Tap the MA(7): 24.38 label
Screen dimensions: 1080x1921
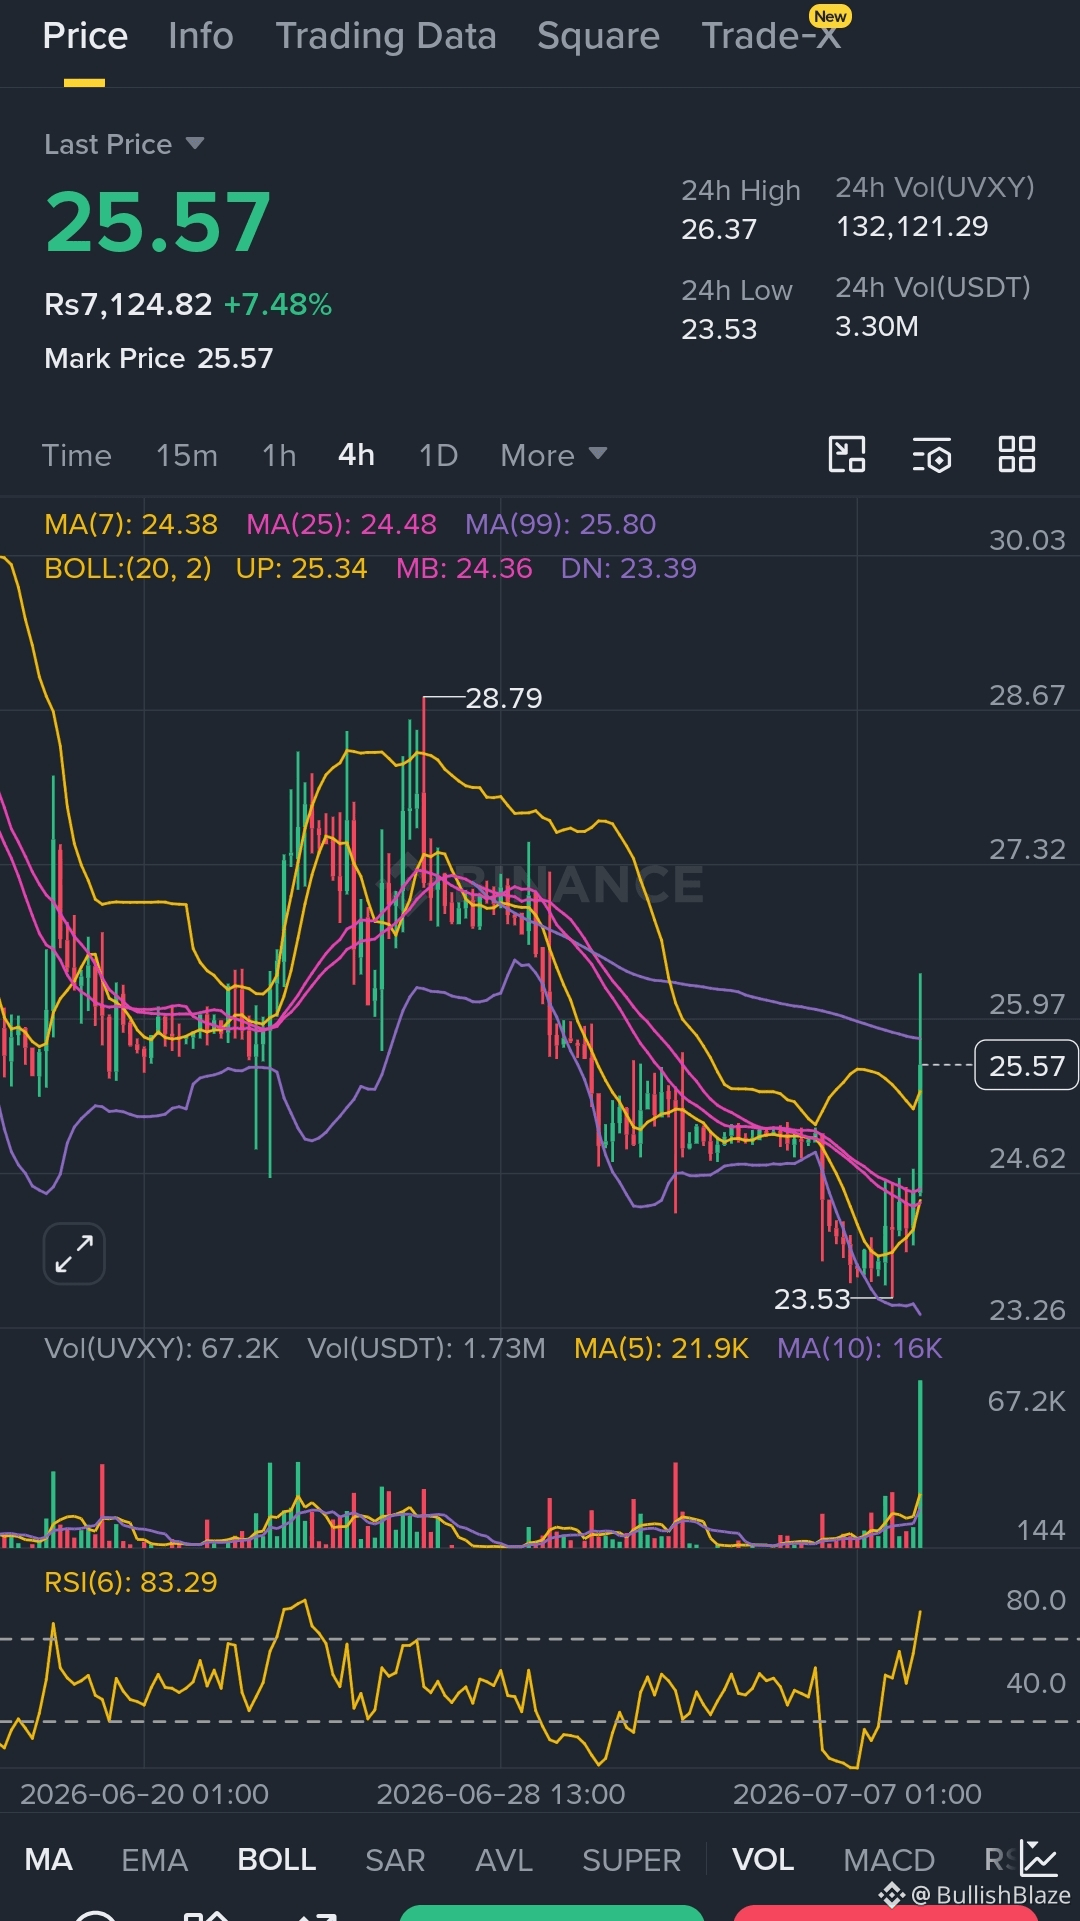tap(131, 524)
